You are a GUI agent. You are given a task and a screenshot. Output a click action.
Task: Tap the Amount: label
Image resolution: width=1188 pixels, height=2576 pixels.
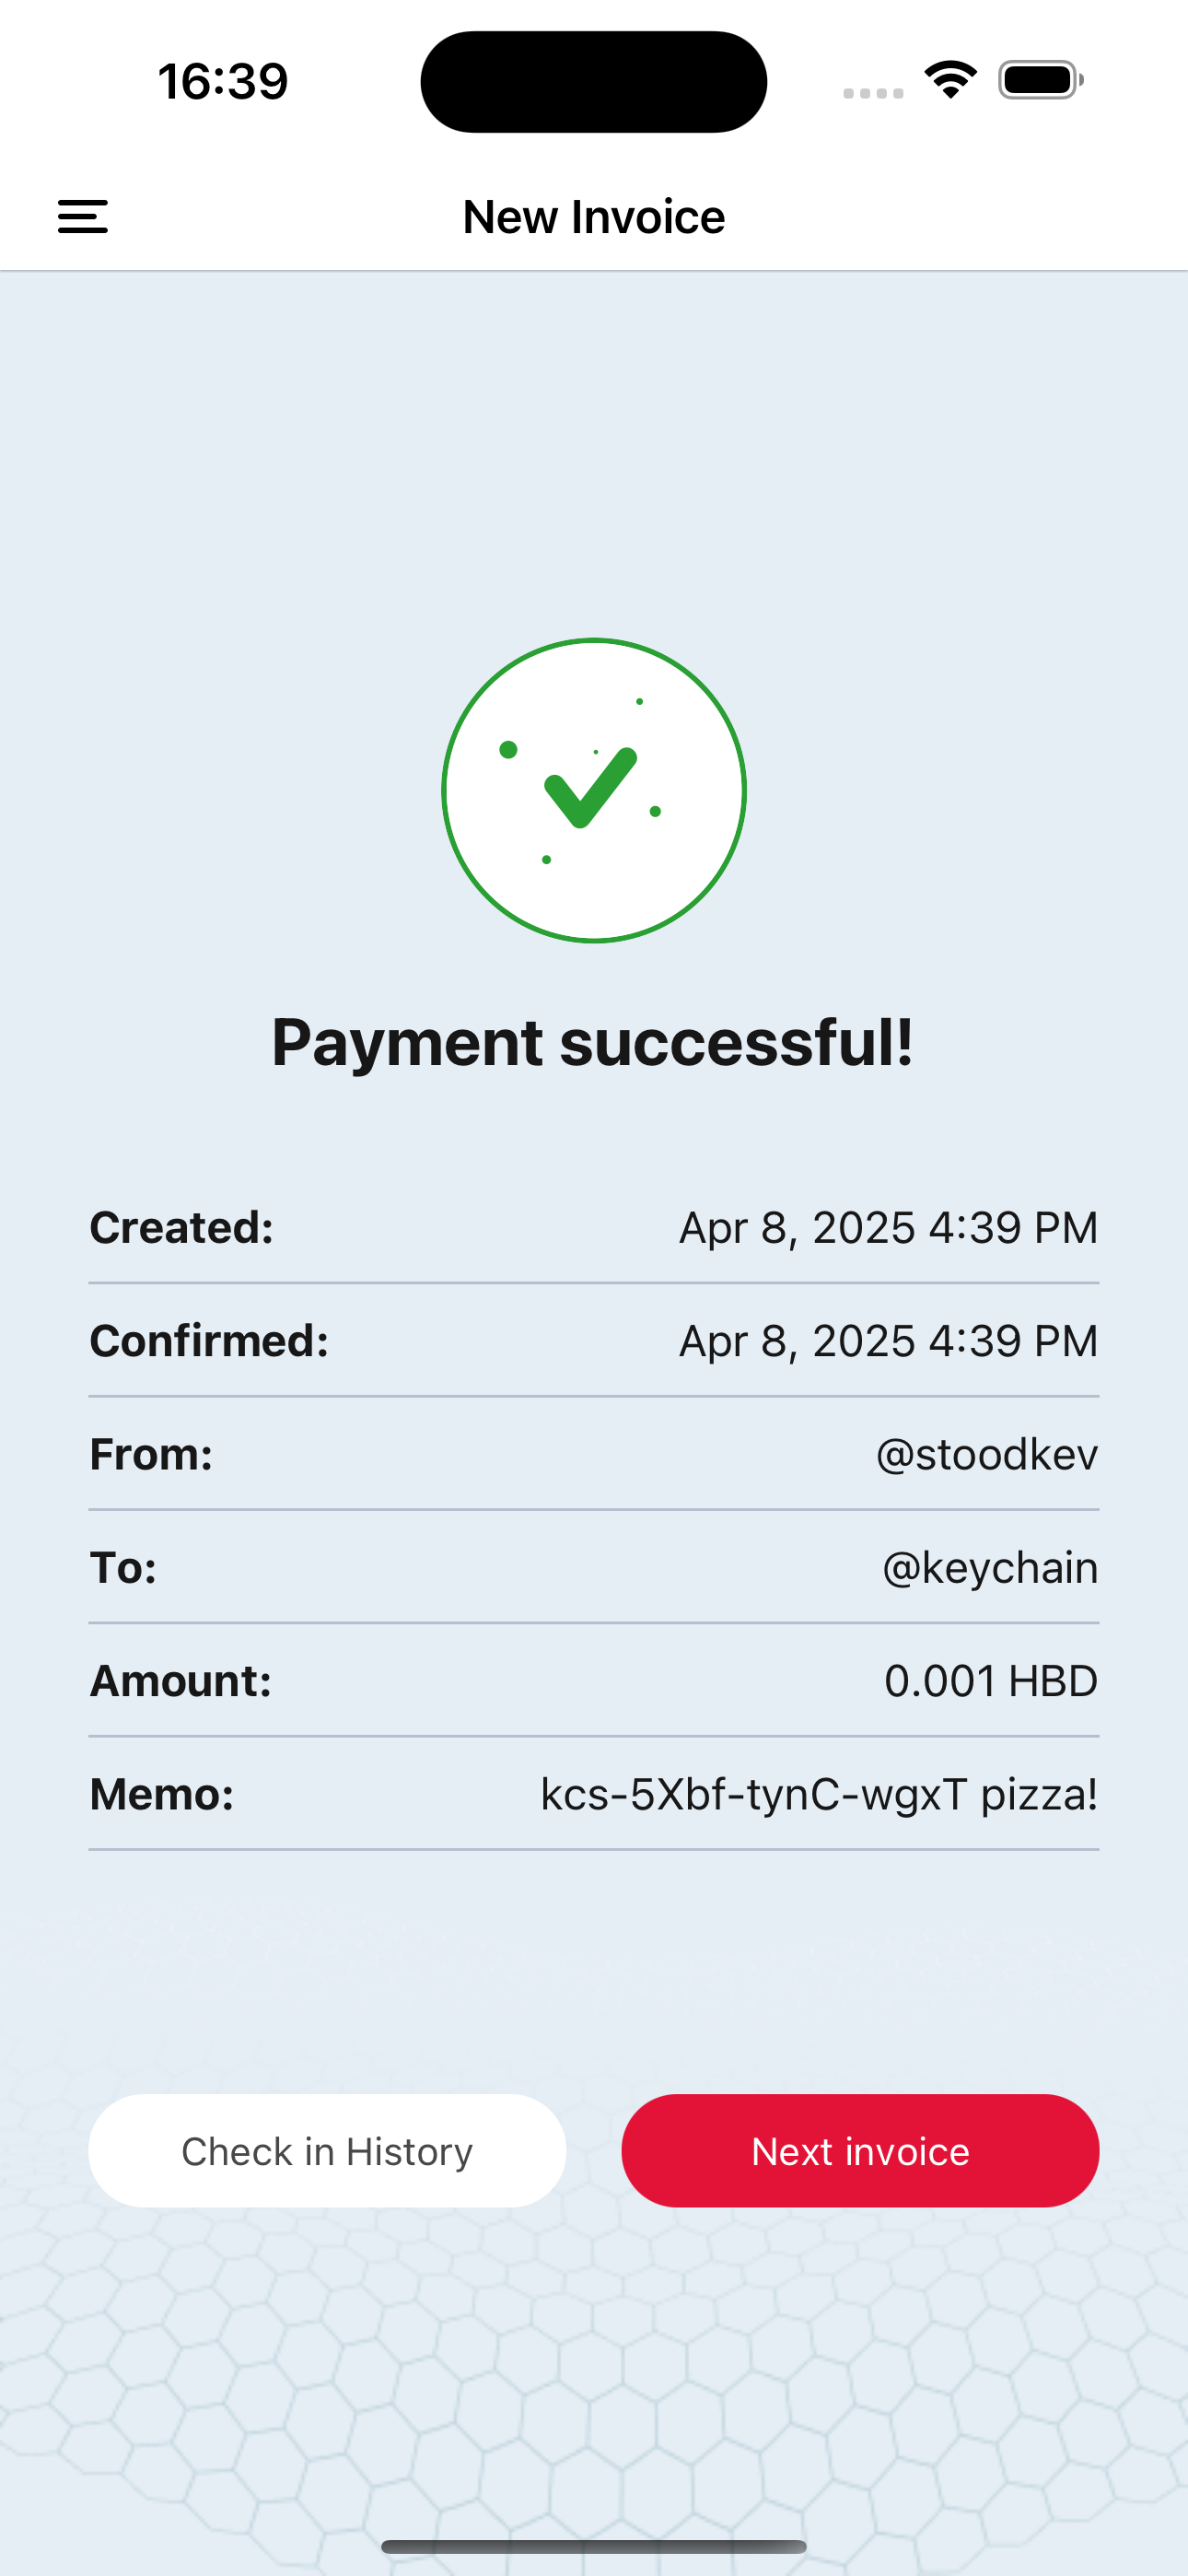(x=181, y=1681)
